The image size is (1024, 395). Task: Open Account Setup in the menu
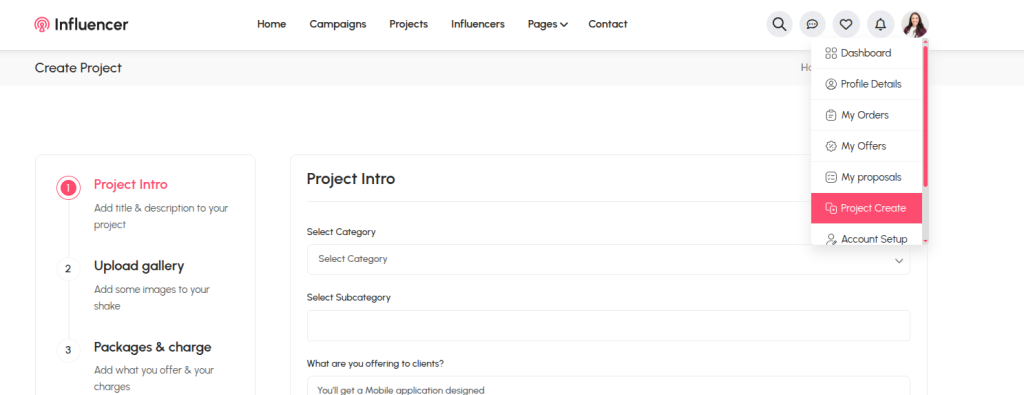coord(866,239)
